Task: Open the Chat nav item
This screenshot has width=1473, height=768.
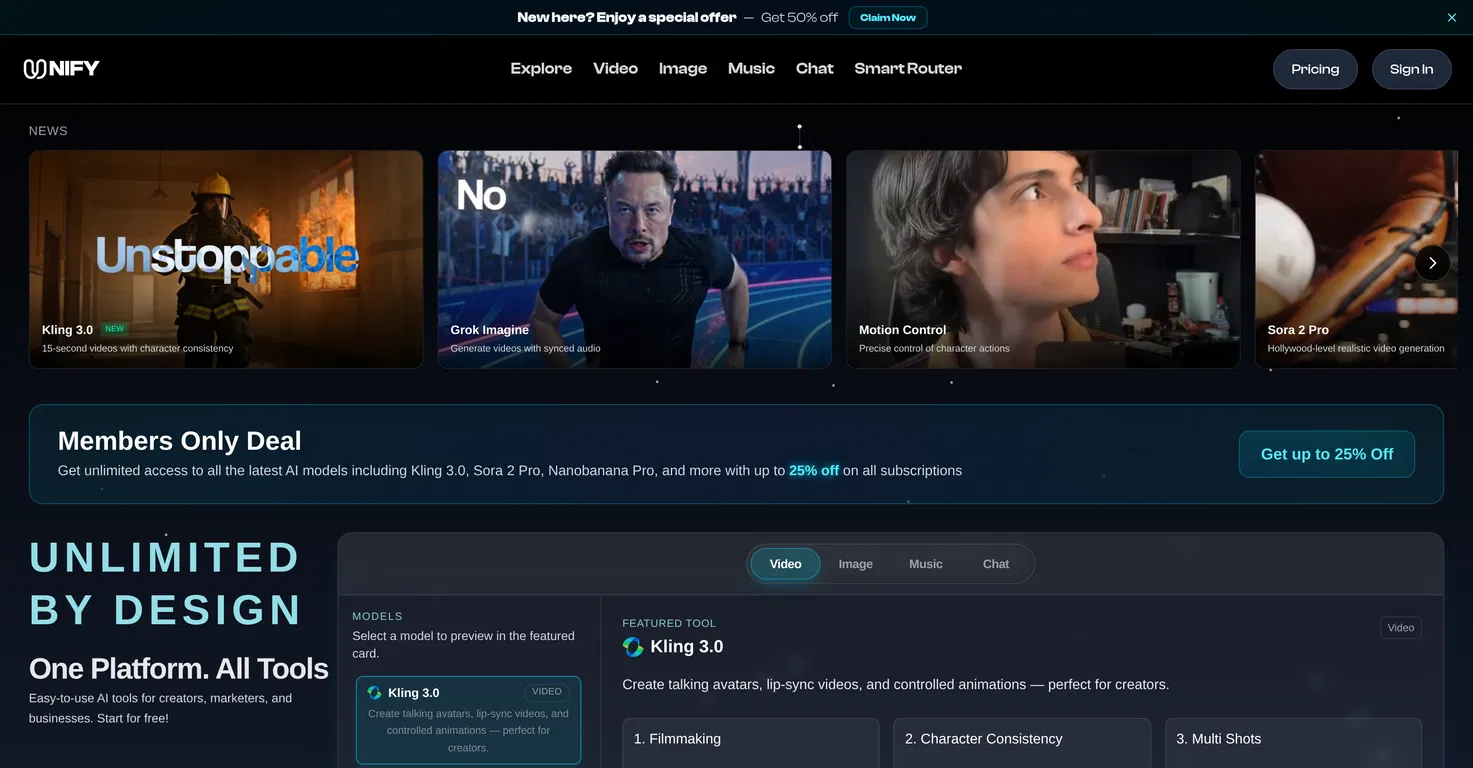Action: [815, 69]
